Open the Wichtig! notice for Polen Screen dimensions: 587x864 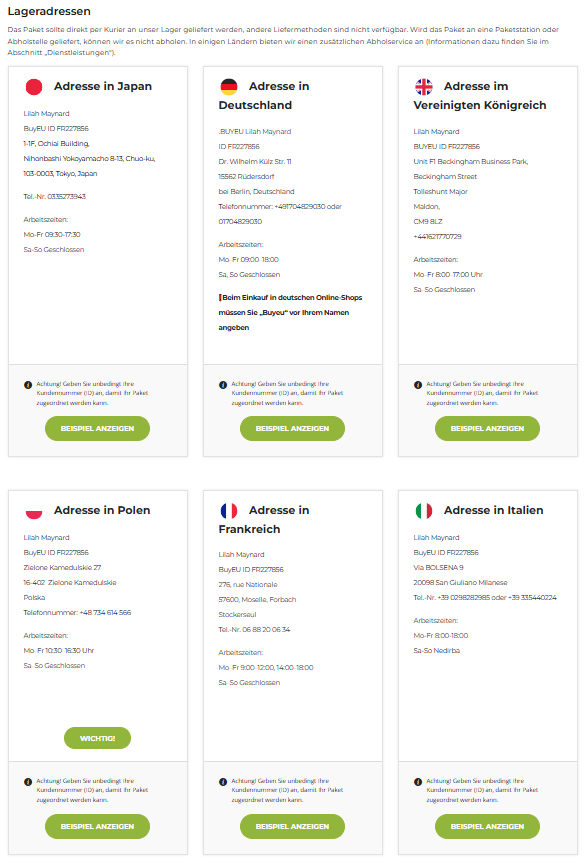(98, 738)
